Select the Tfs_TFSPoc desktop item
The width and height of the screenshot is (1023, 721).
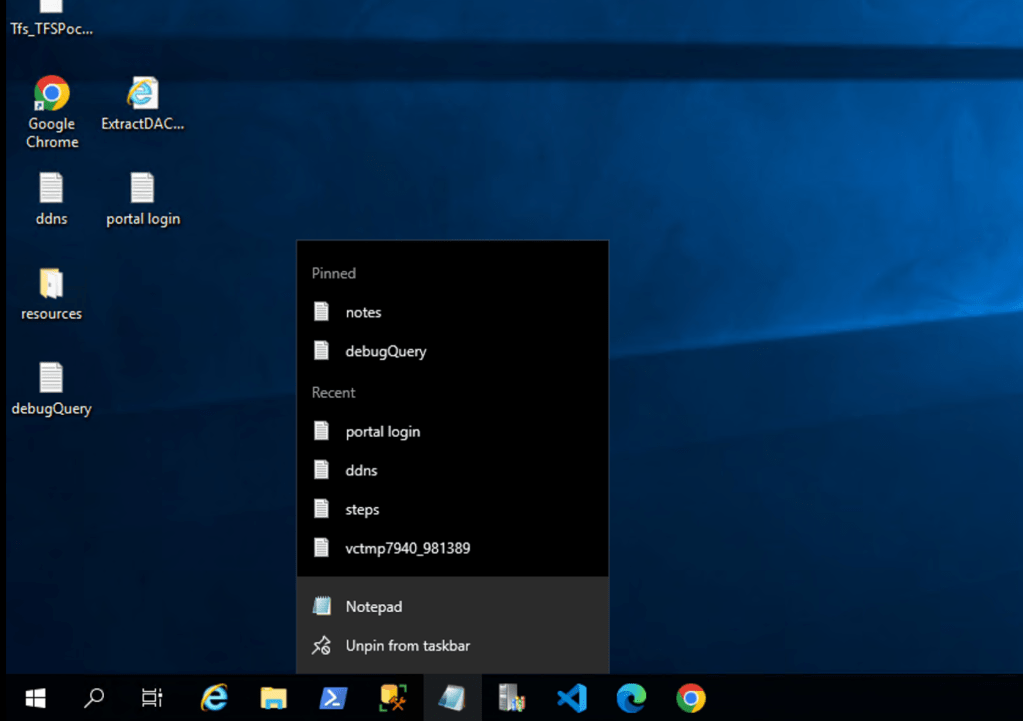pos(51,18)
